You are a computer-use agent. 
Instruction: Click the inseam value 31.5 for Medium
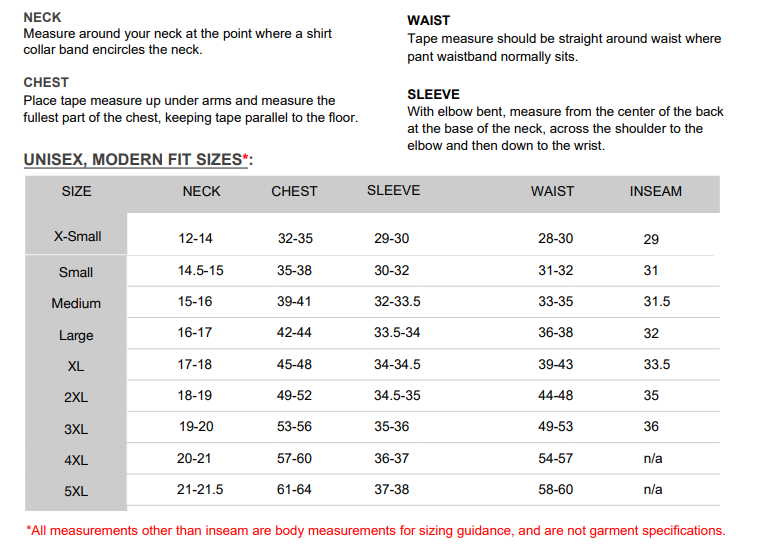(x=657, y=301)
